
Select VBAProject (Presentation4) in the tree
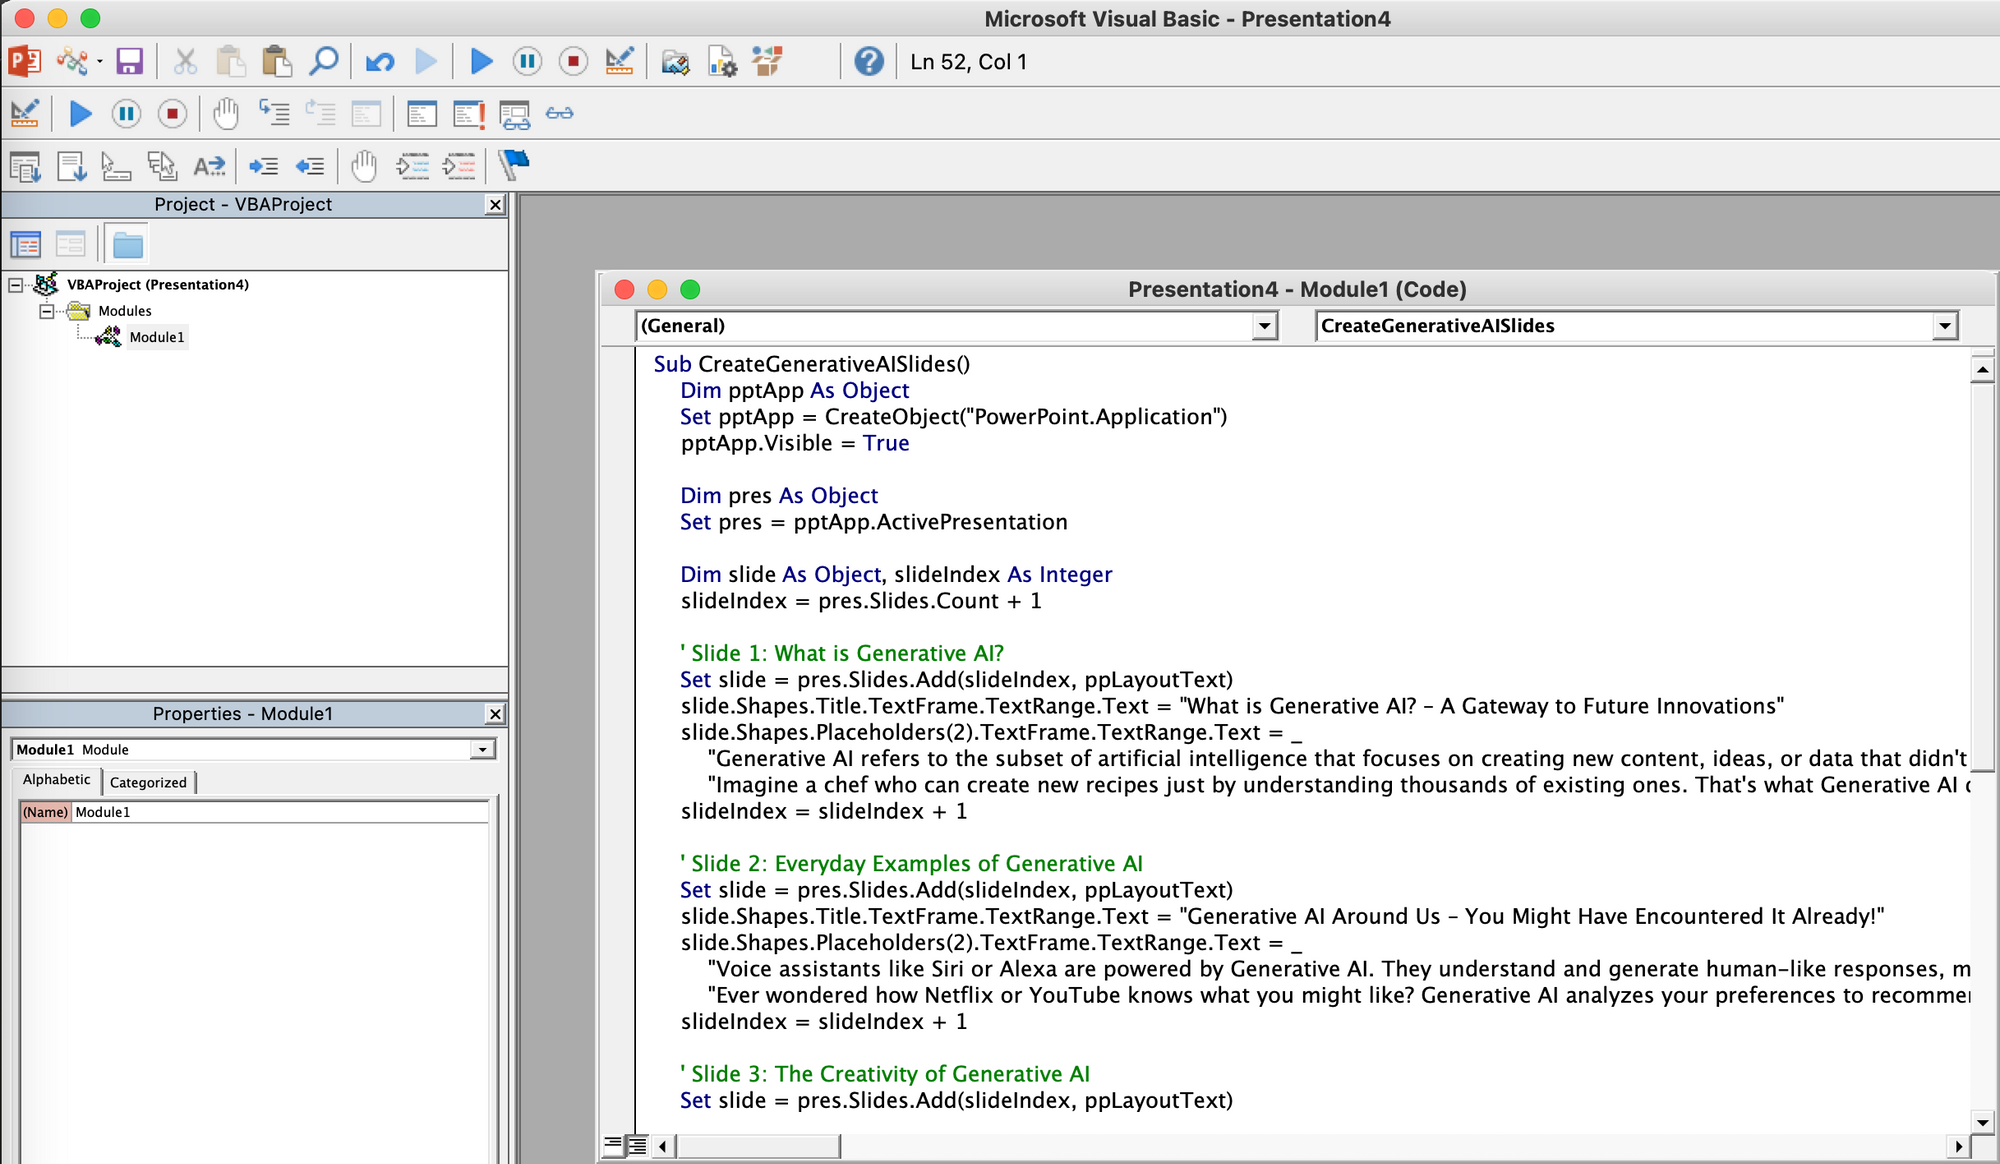(158, 285)
